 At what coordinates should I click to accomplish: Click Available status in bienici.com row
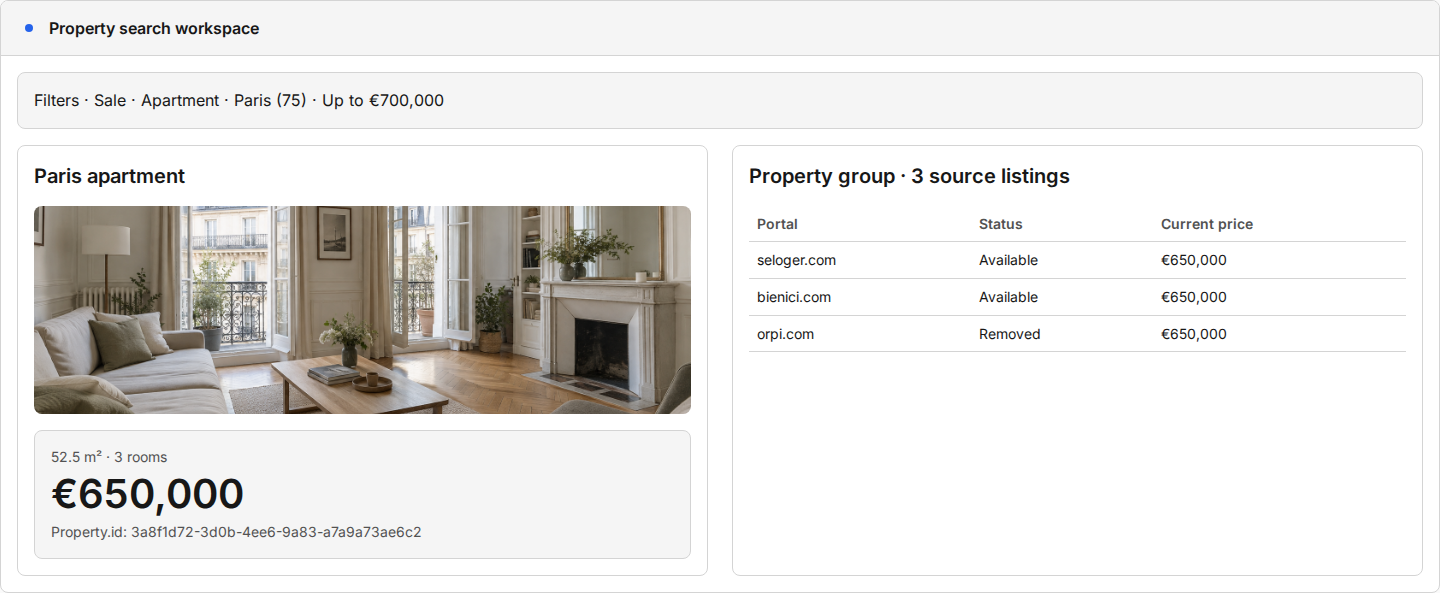click(1008, 297)
